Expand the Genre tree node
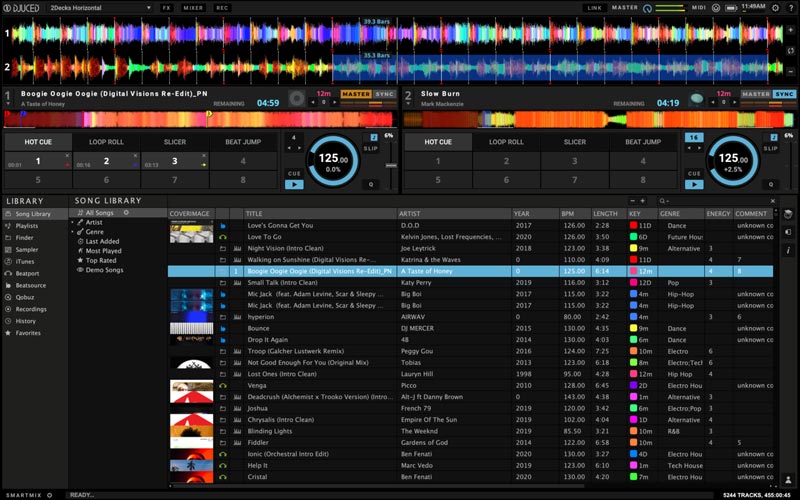The width and height of the screenshot is (800, 500). [73, 232]
